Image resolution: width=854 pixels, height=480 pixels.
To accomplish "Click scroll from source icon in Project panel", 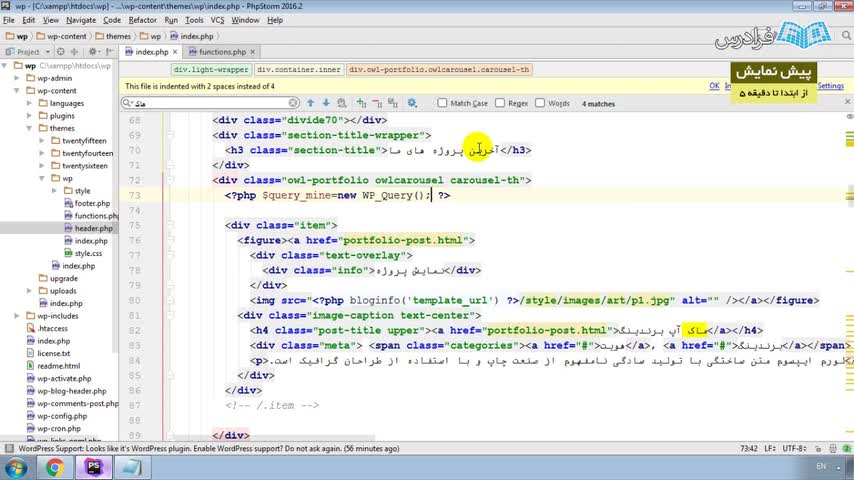I will (x=60, y=52).
